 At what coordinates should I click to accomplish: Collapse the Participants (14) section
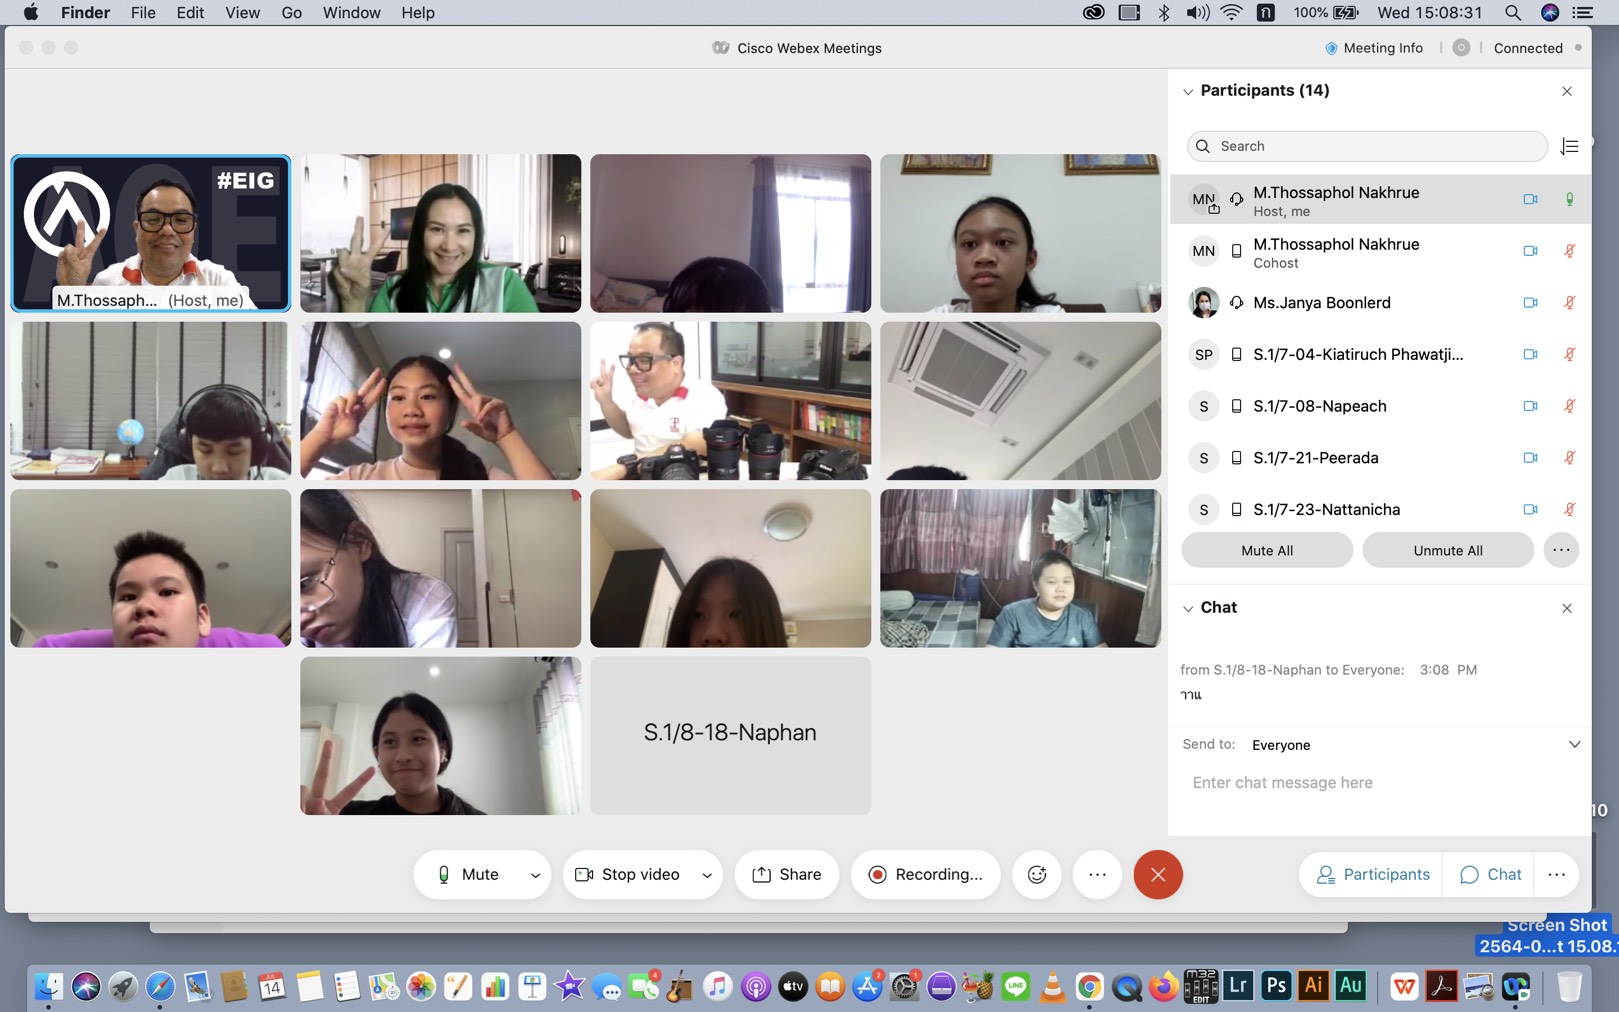pyautogui.click(x=1188, y=91)
